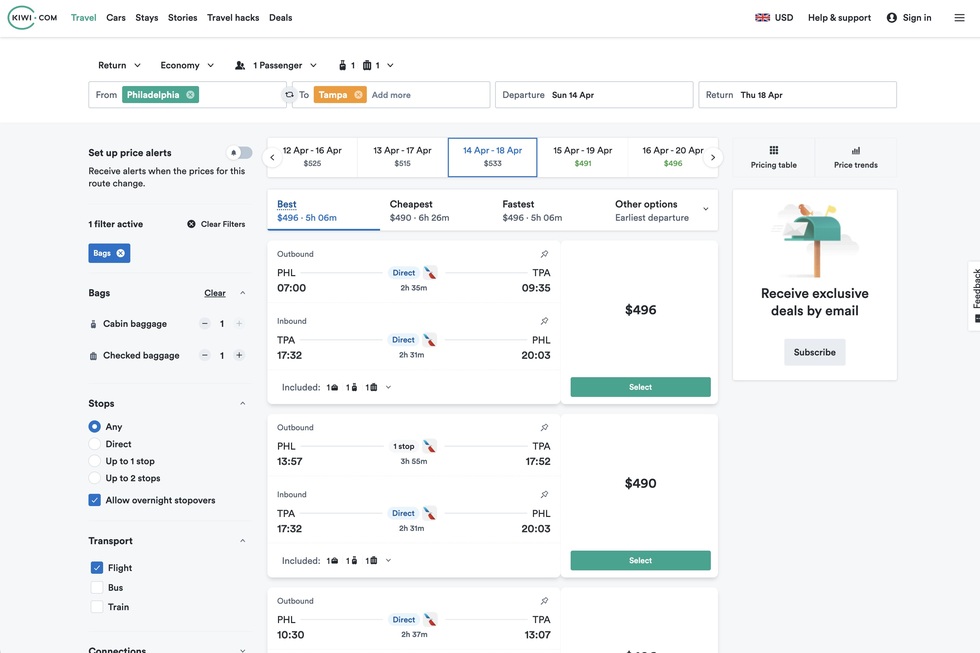
Task: Select the $496 flight
Action: [x=640, y=387]
